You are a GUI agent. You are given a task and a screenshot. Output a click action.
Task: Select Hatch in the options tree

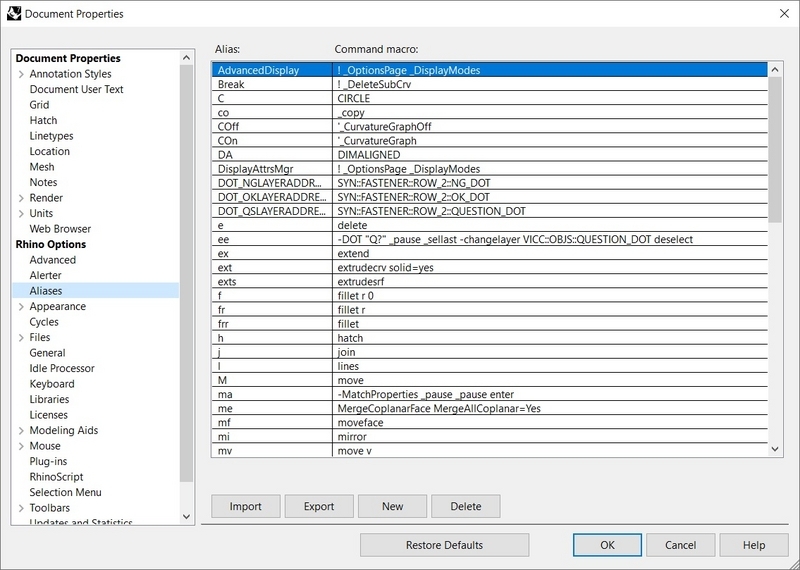43,120
